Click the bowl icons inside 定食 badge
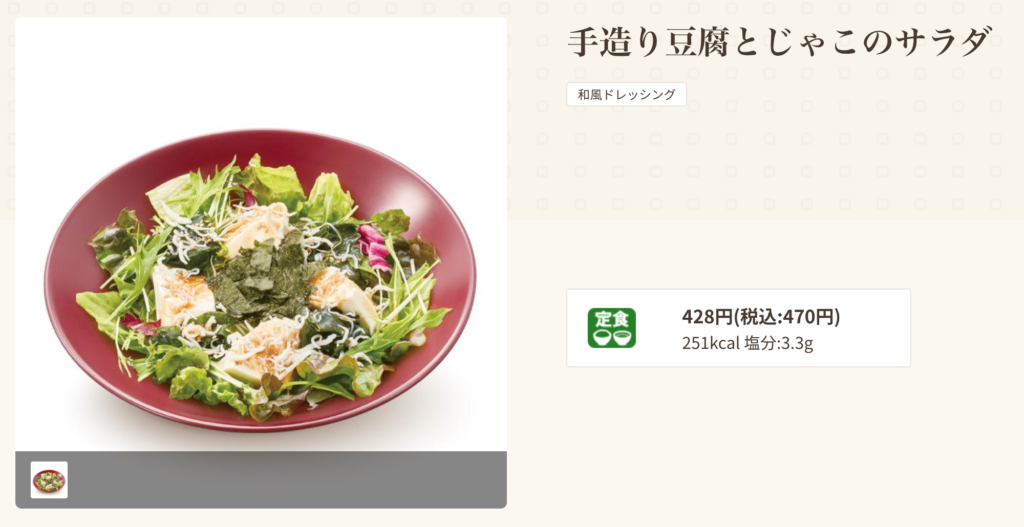This screenshot has height=527, width=1024. click(611, 337)
